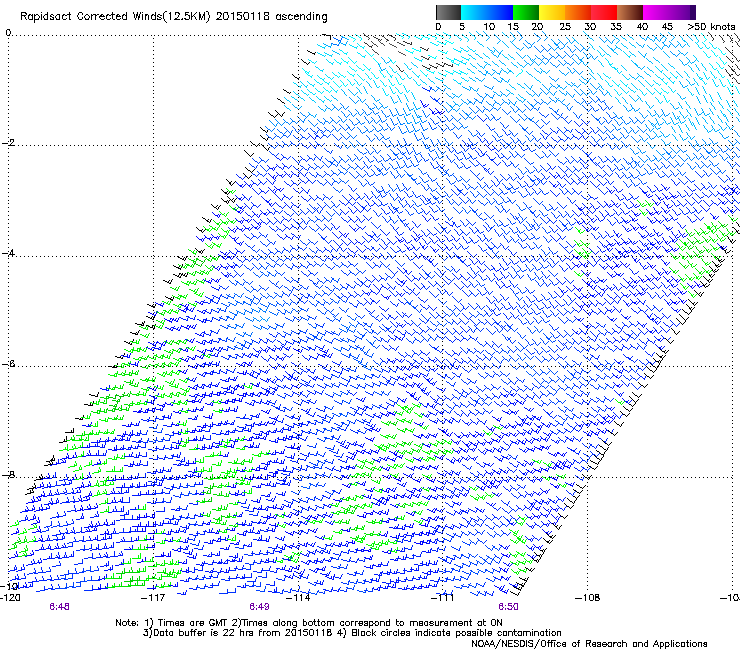
Task: Click the latitude label '-8' on left axis
Action: click(8, 474)
